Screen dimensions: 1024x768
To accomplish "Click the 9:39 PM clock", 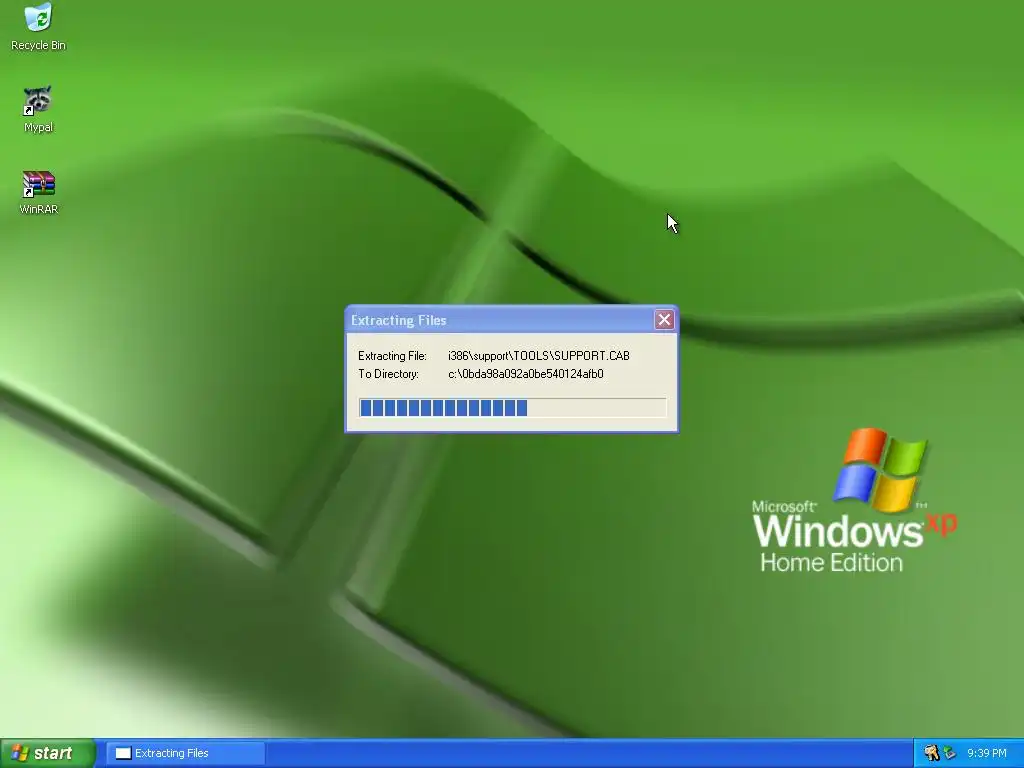I will (x=986, y=753).
